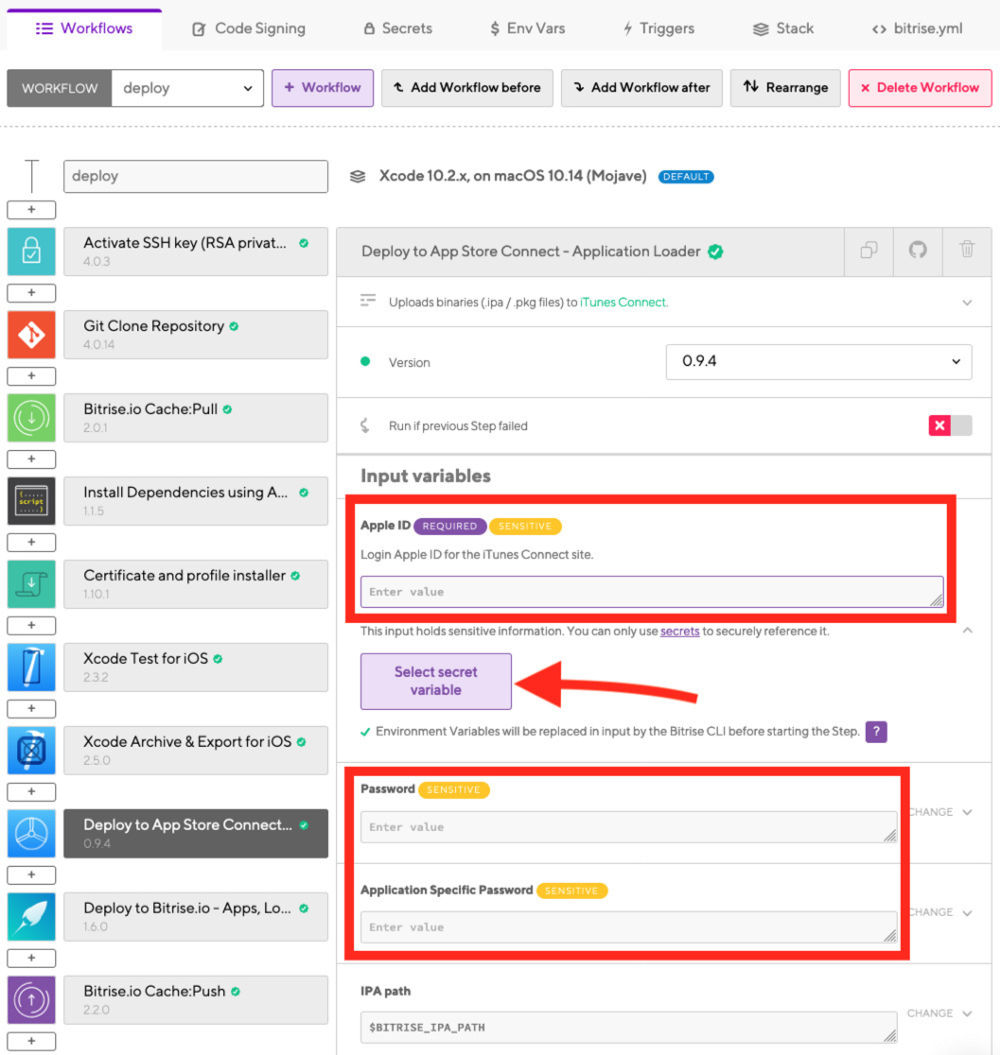
Task: Select the Xcode Test for iOS step
Action: pyautogui.click(x=196, y=667)
